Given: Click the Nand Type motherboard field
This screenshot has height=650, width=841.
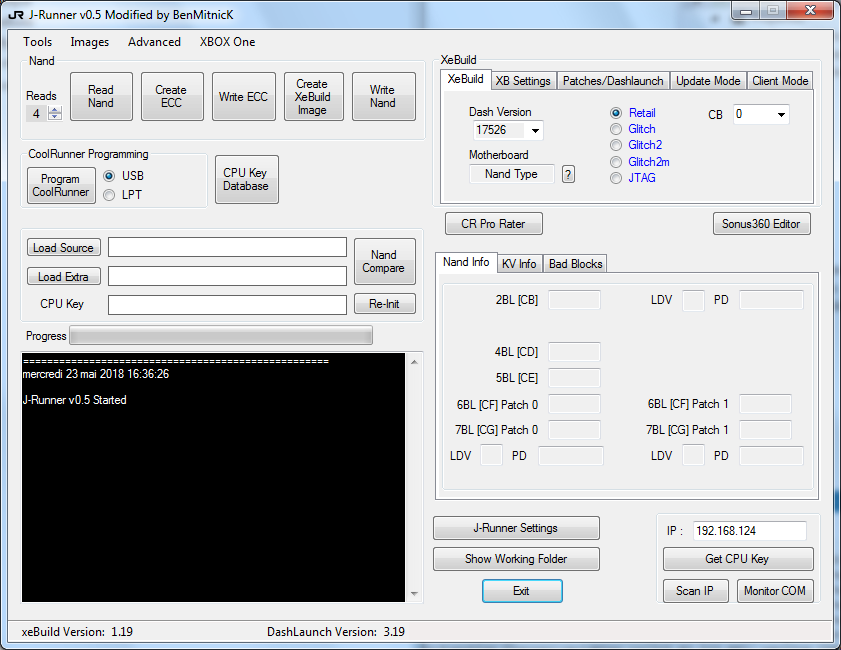Looking at the screenshot, I should [x=512, y=174].
